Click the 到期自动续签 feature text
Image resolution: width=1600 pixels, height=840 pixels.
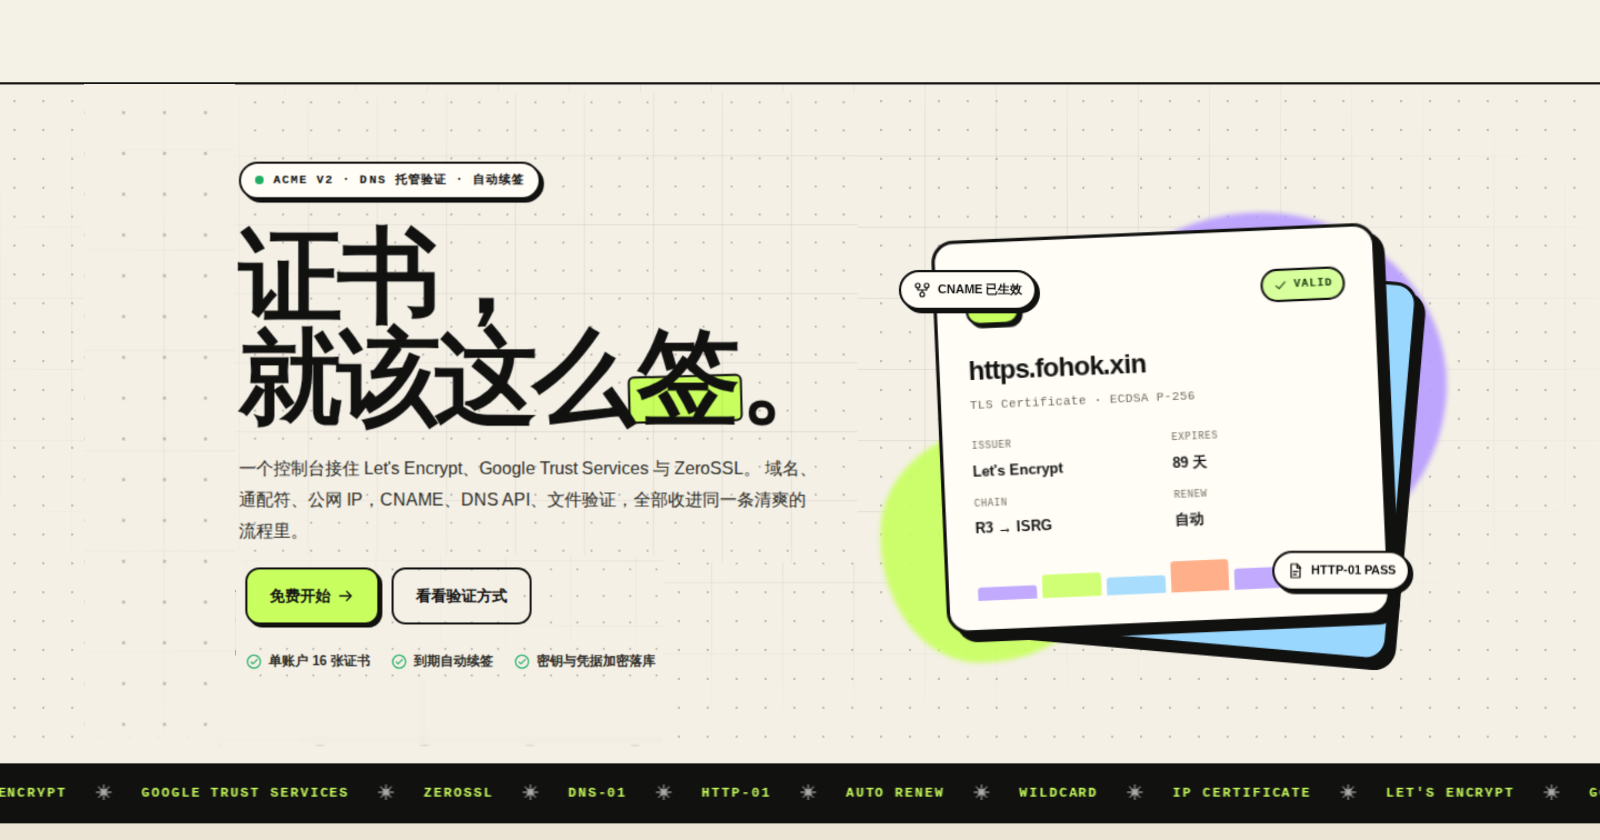point(453,661)
